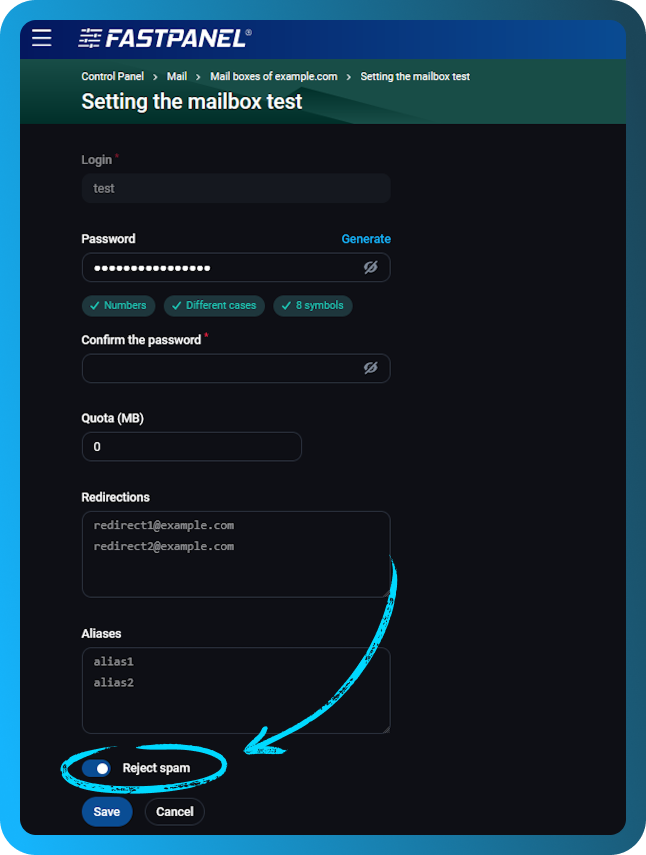Toggle password visibility on Password field
Image resolution: width=646 pixels, height=855 pixels.
(371, 267)
